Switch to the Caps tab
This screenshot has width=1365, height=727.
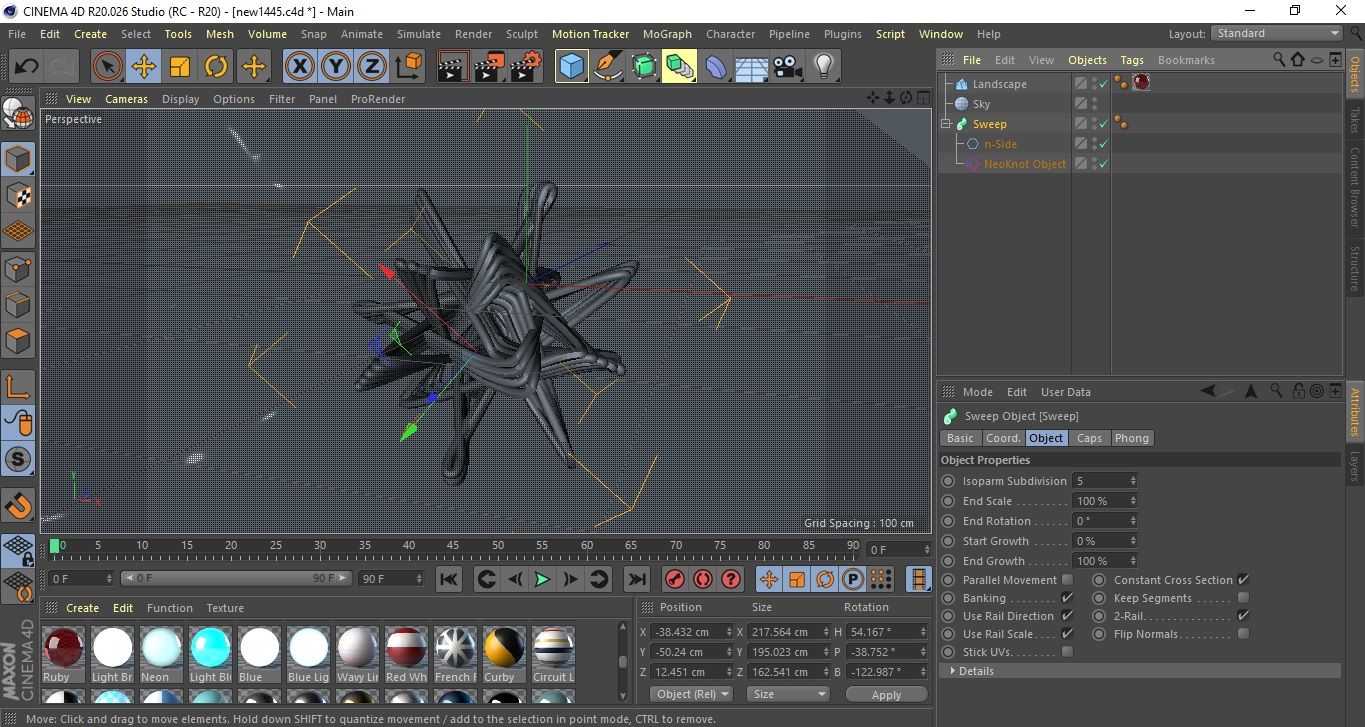[x=1089, y=438]
